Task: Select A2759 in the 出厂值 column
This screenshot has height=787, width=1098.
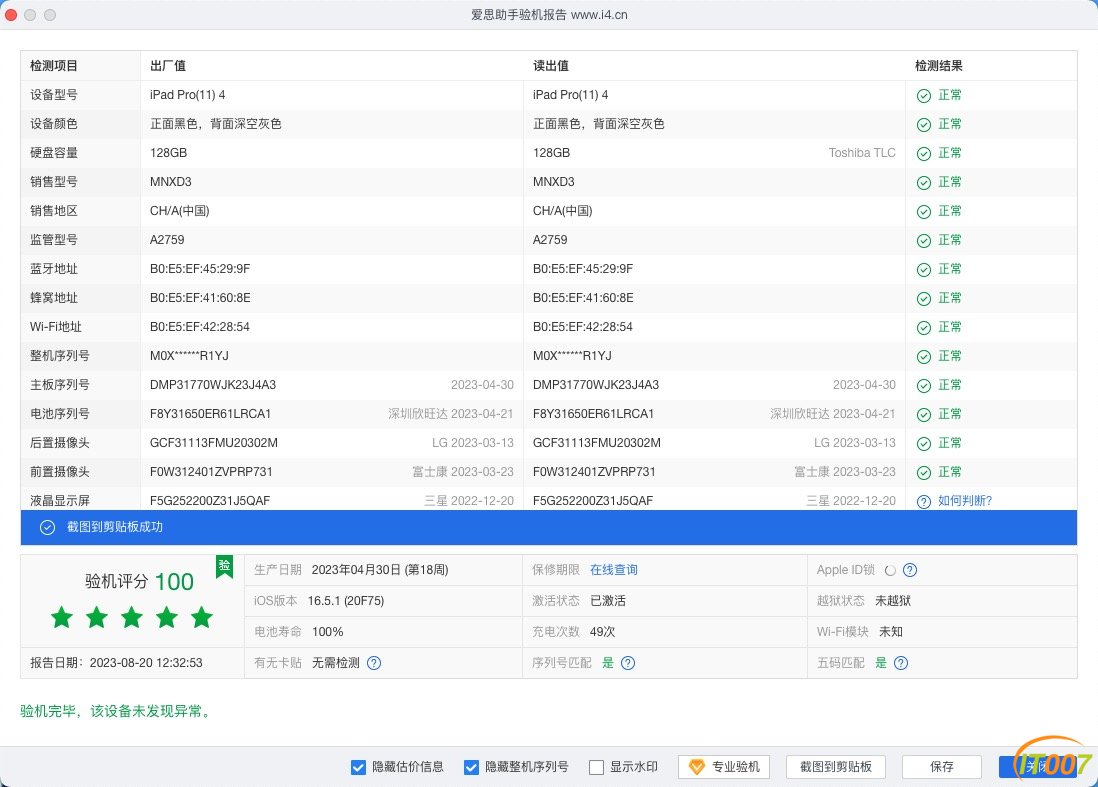Action: pyautogui.click(x=167, y=240)
